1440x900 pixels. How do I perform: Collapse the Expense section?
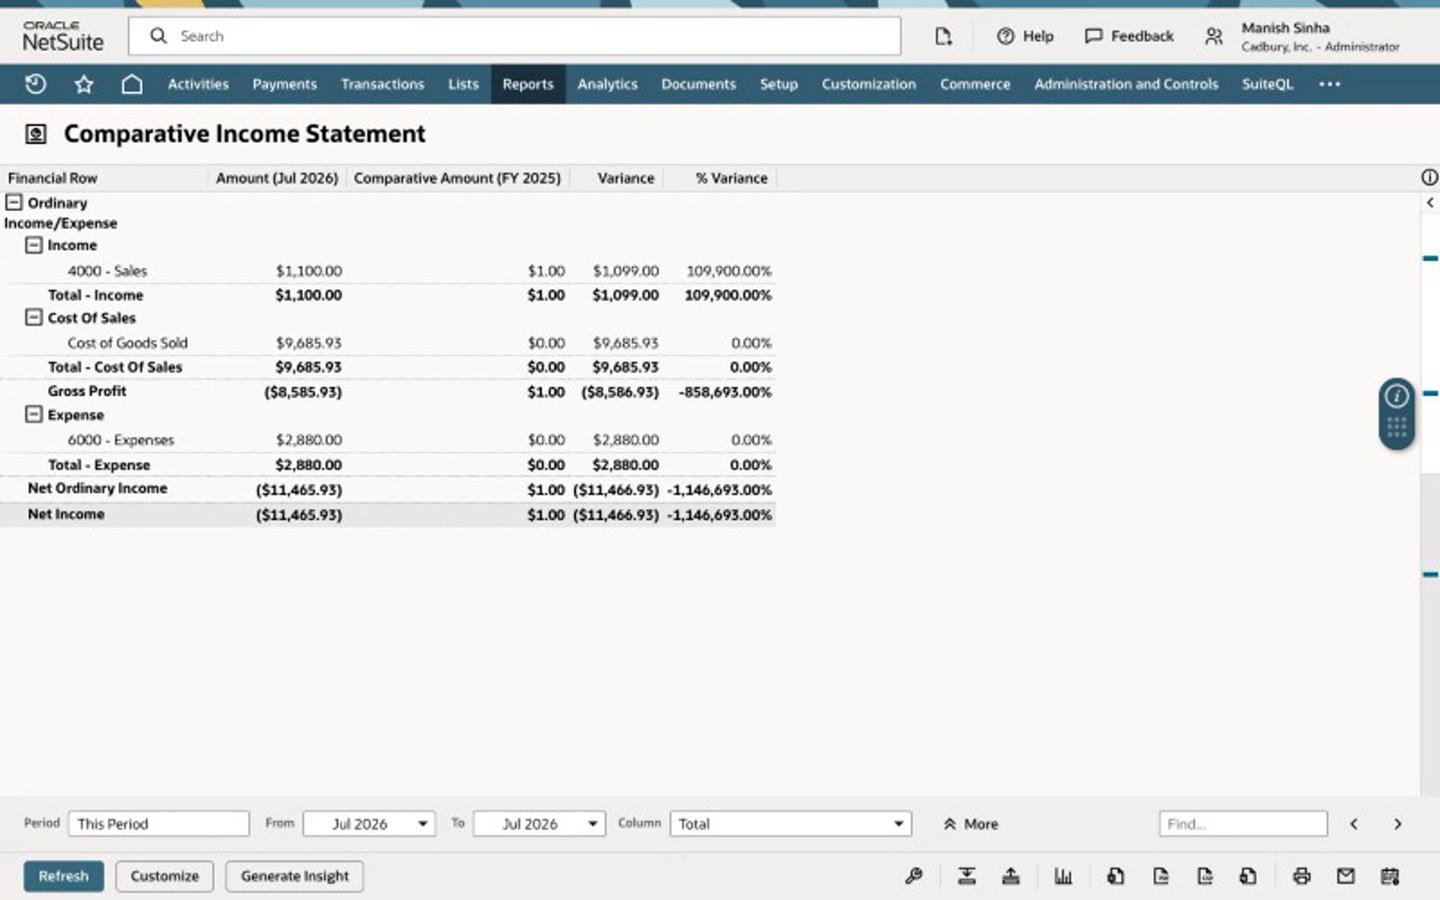(x=33, y=414)
